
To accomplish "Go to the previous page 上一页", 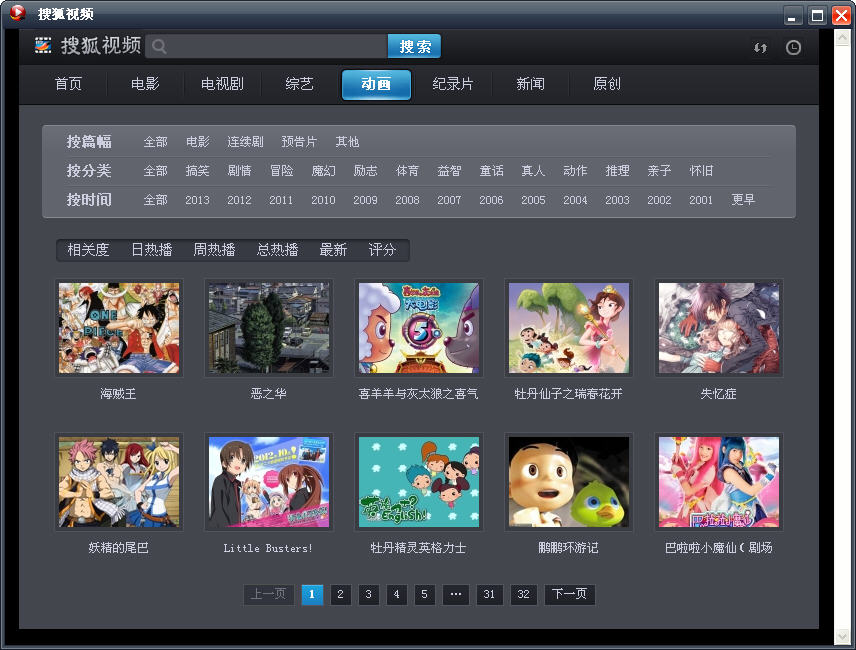I will coord(269,594).
